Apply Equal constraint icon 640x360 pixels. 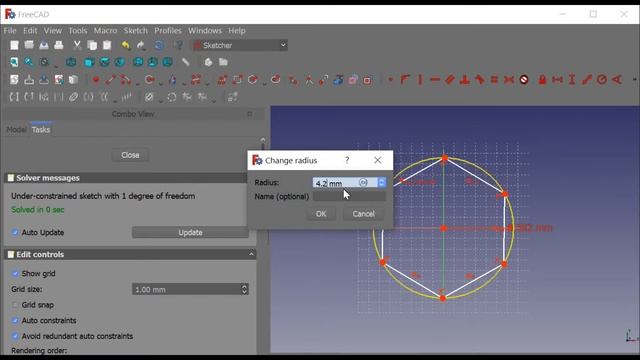pyautogui.click(x=494, y=80)
